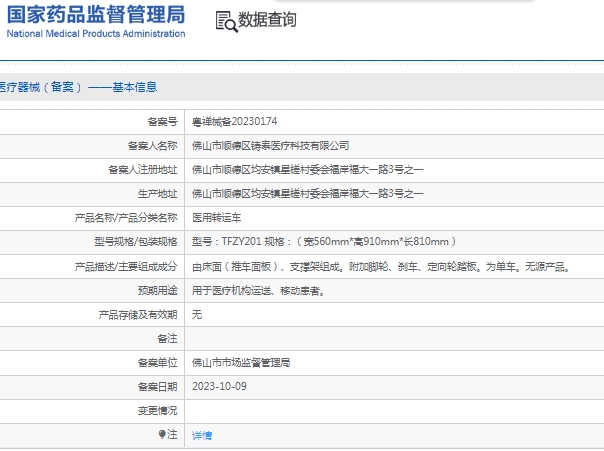Screen dimensions: 604x451
Task: Click the 生产地址 address value
Action: 307,193
